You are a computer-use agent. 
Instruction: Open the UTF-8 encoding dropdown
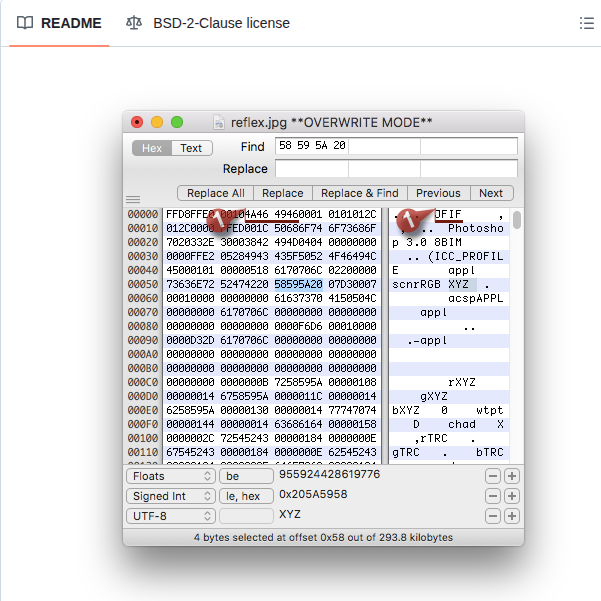(x=171, y=516)
